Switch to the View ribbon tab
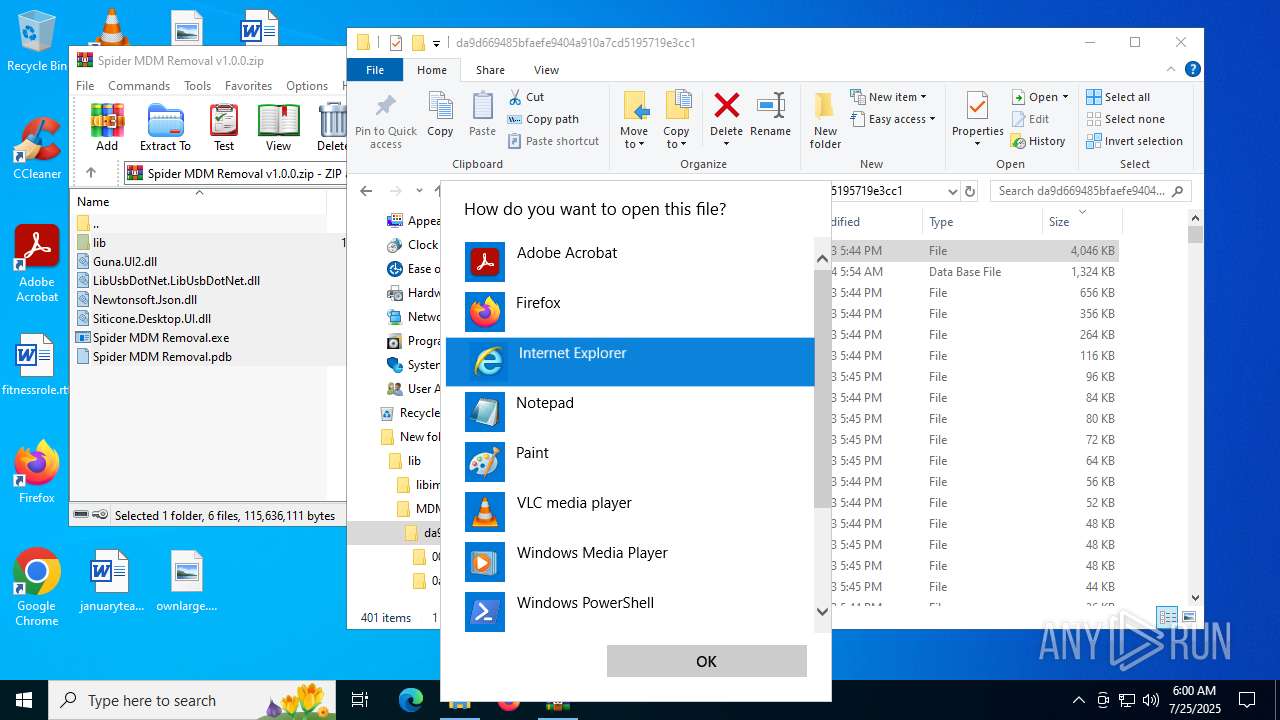 546,70
